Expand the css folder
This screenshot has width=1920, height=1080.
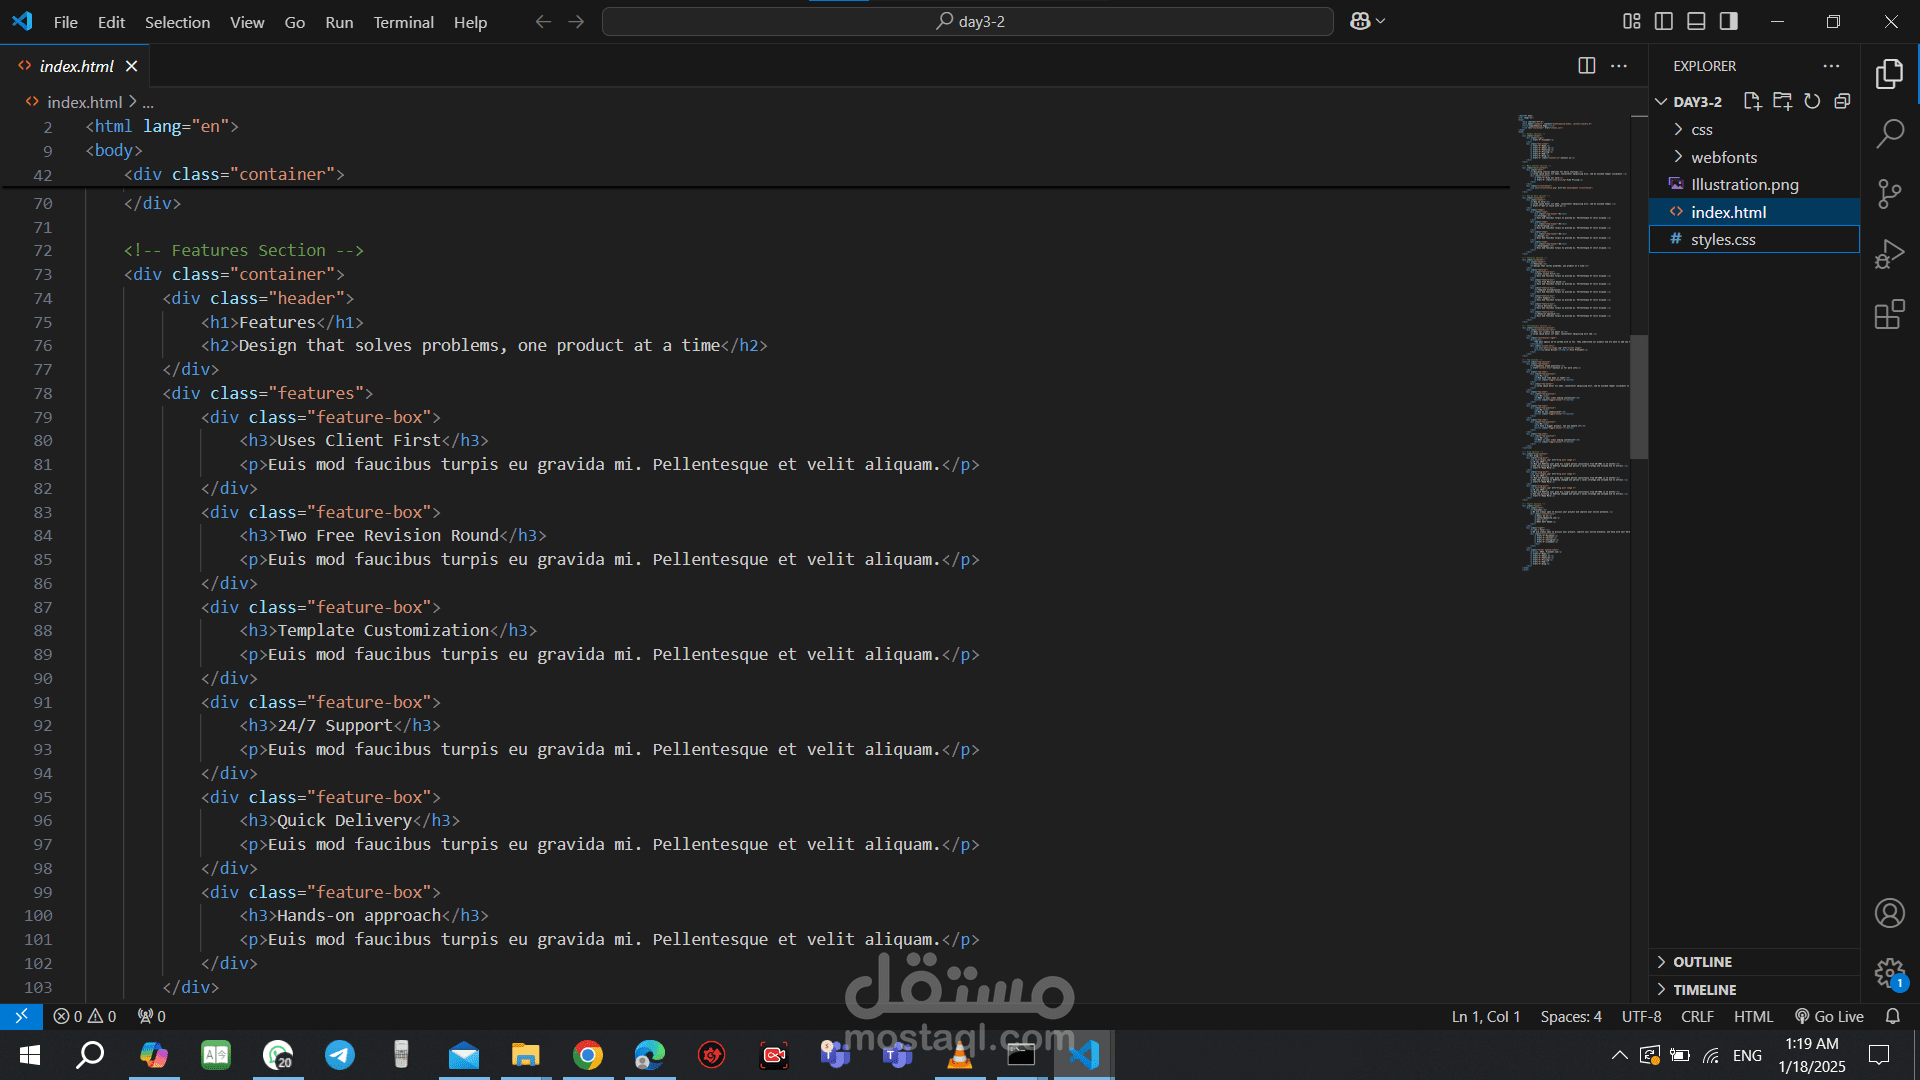1701,130
